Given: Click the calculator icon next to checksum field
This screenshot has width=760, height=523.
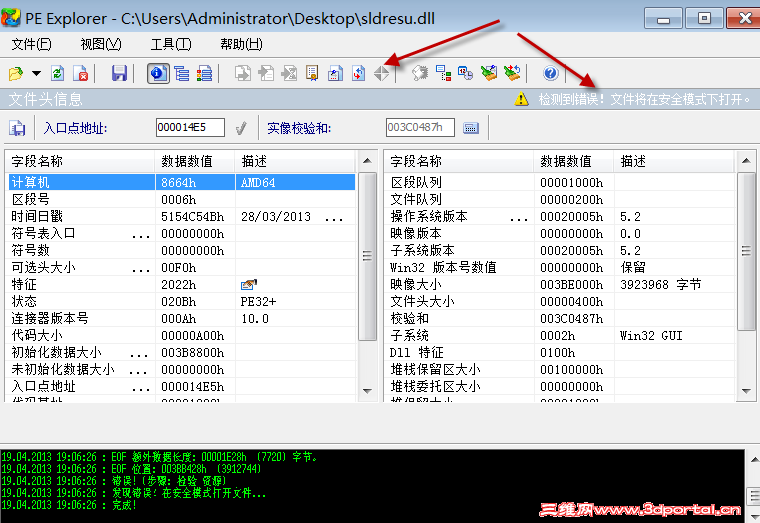Looking at the screenshot, I should 471,128.
